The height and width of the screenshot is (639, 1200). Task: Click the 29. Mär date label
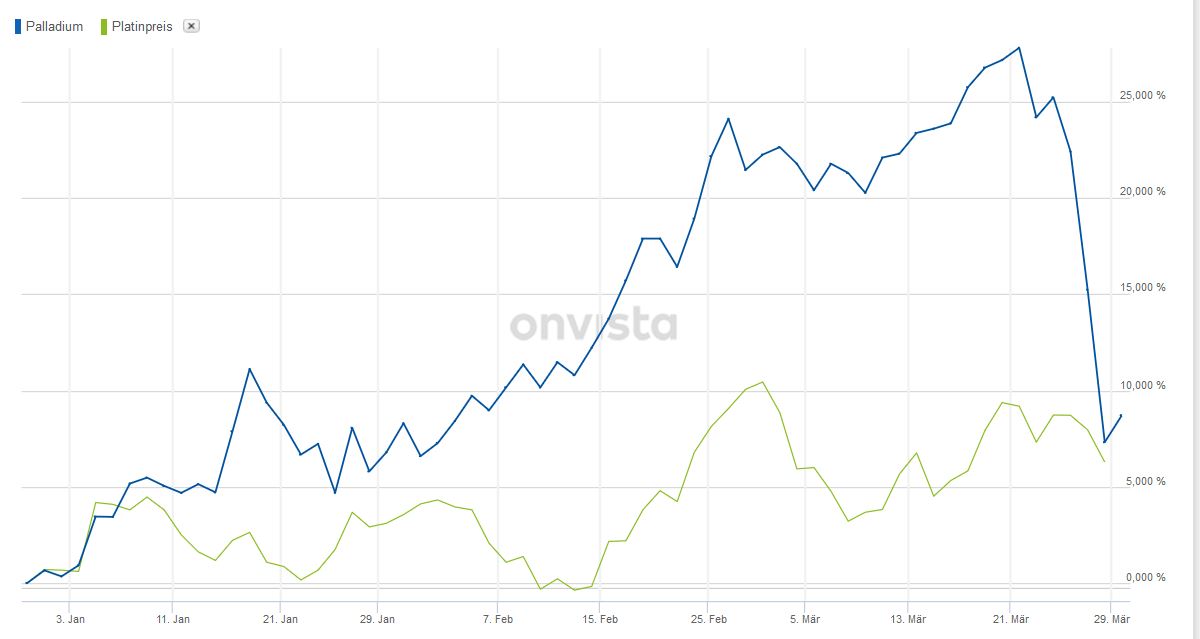[1111, 620]
